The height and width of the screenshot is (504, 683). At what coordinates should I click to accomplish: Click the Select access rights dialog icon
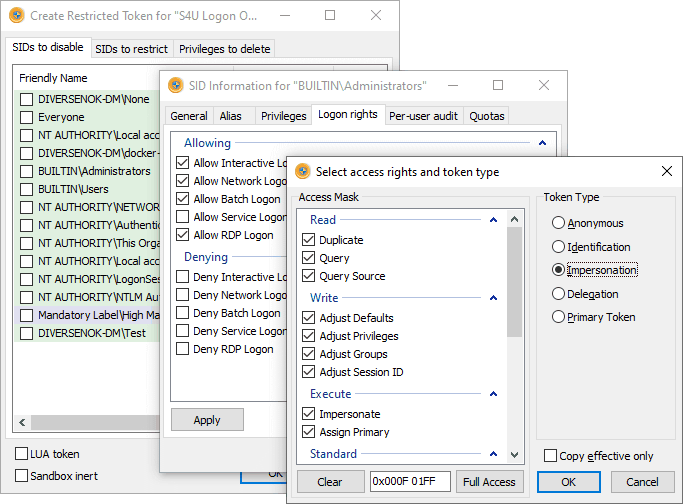300,171
